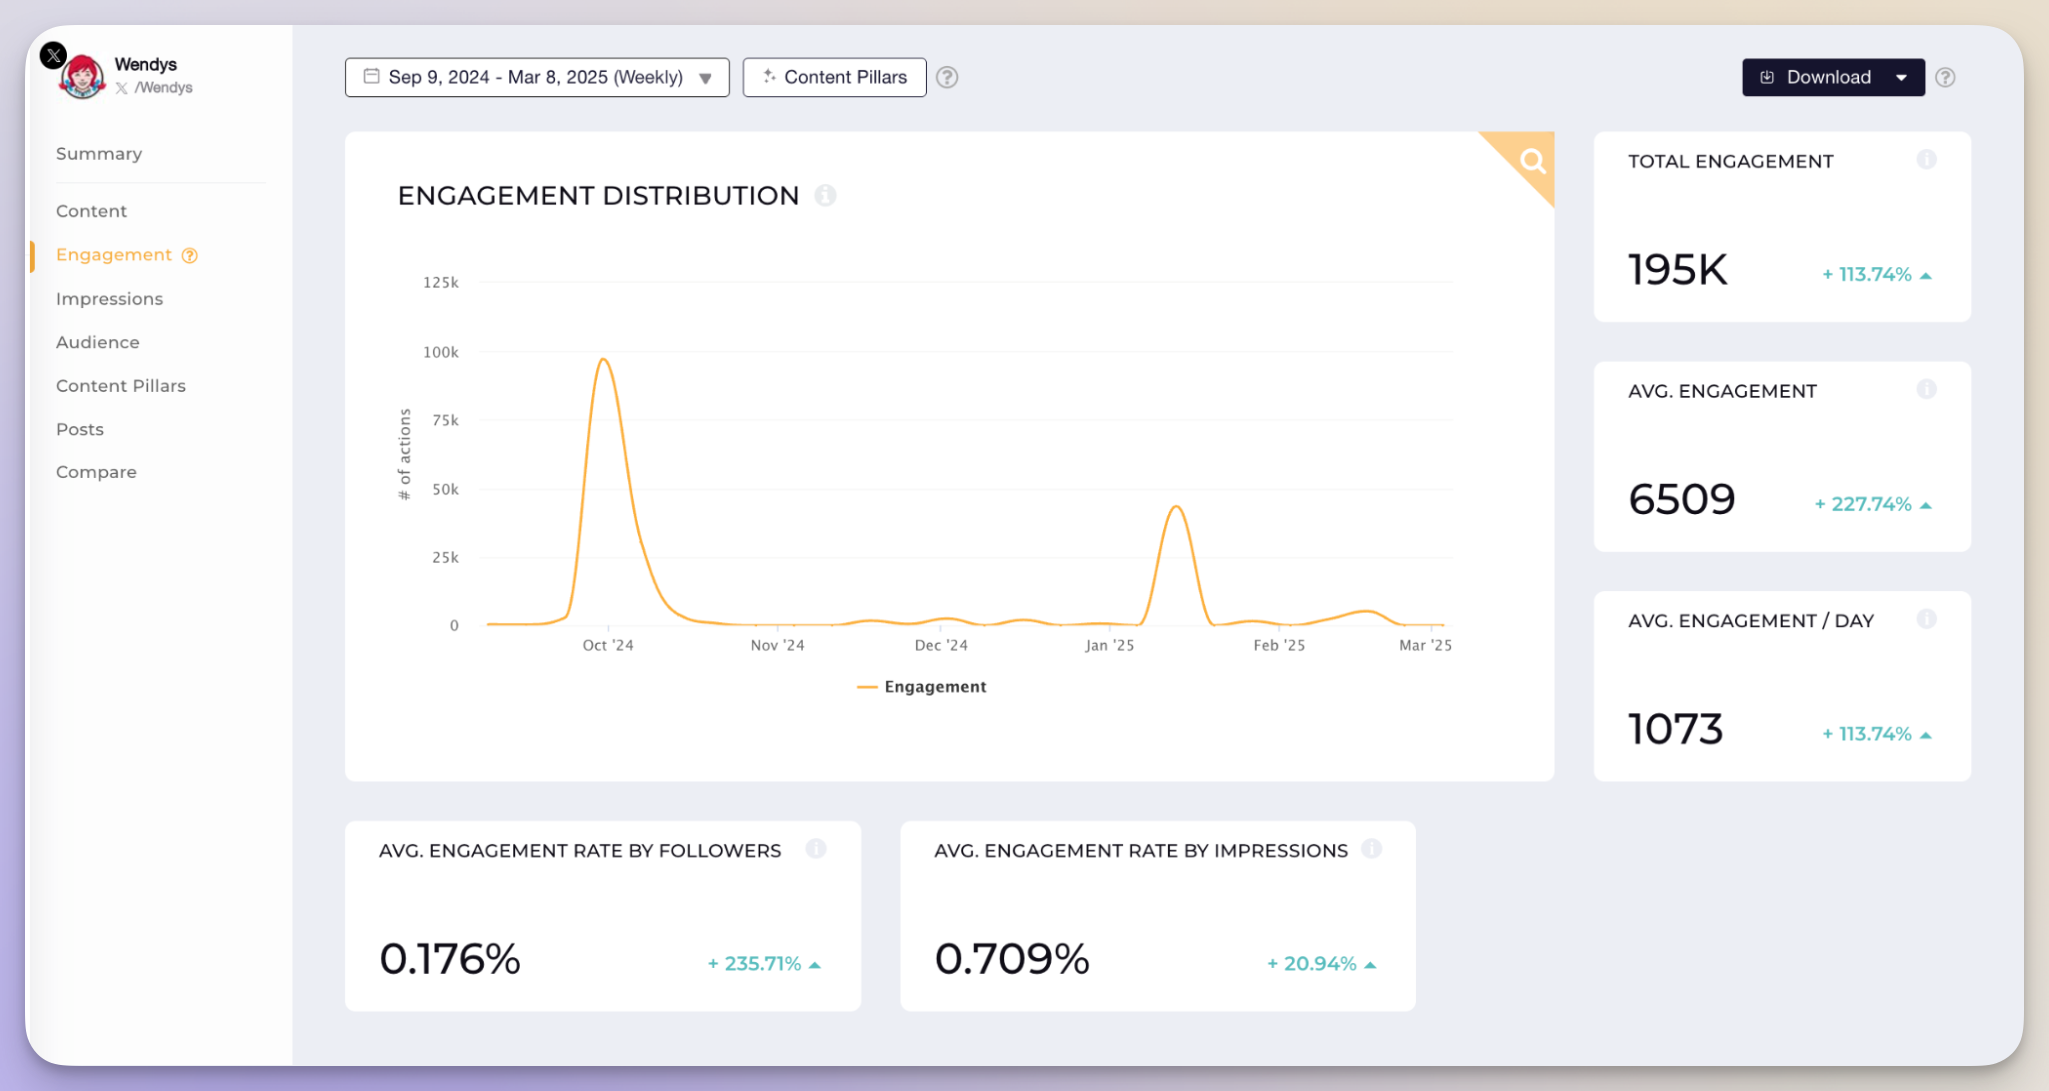Screen dimensions: 2049x1091
Task: Click the Oct '24 peak on the engagement line
Action: coord(603,359)
